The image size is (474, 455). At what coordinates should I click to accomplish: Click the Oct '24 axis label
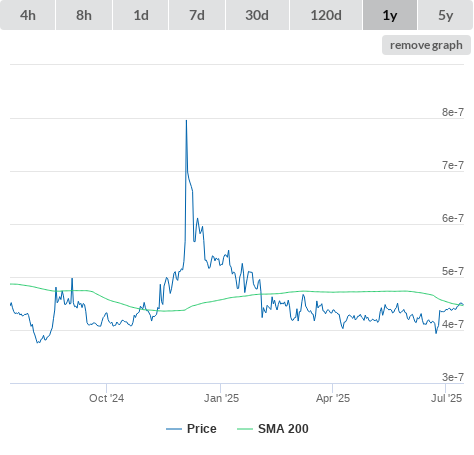point(106,398)
